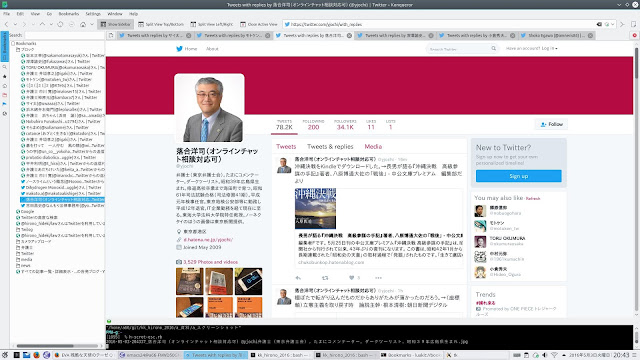The width and height of the screenshot is (640, 360).
Task: Click Close Active View
Action: [259, 24]
